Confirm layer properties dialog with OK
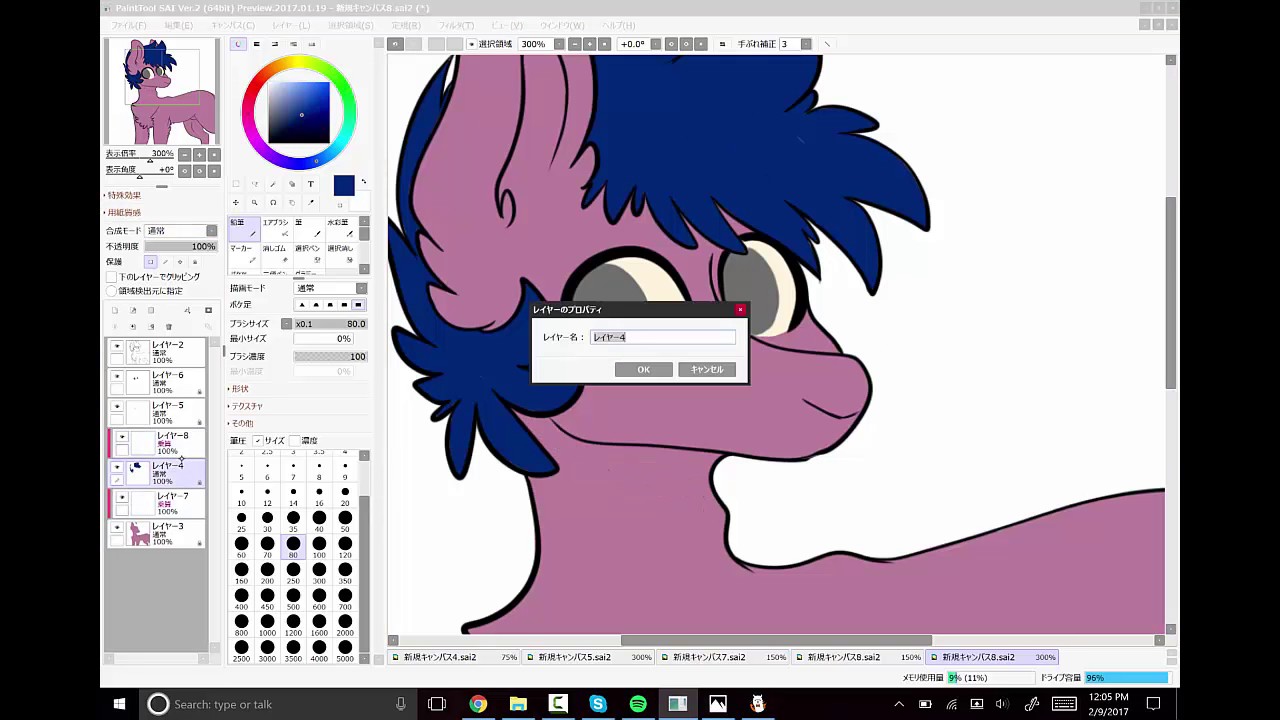The image size is (1280, 720). pyautogui.click(x=643, y=369)
